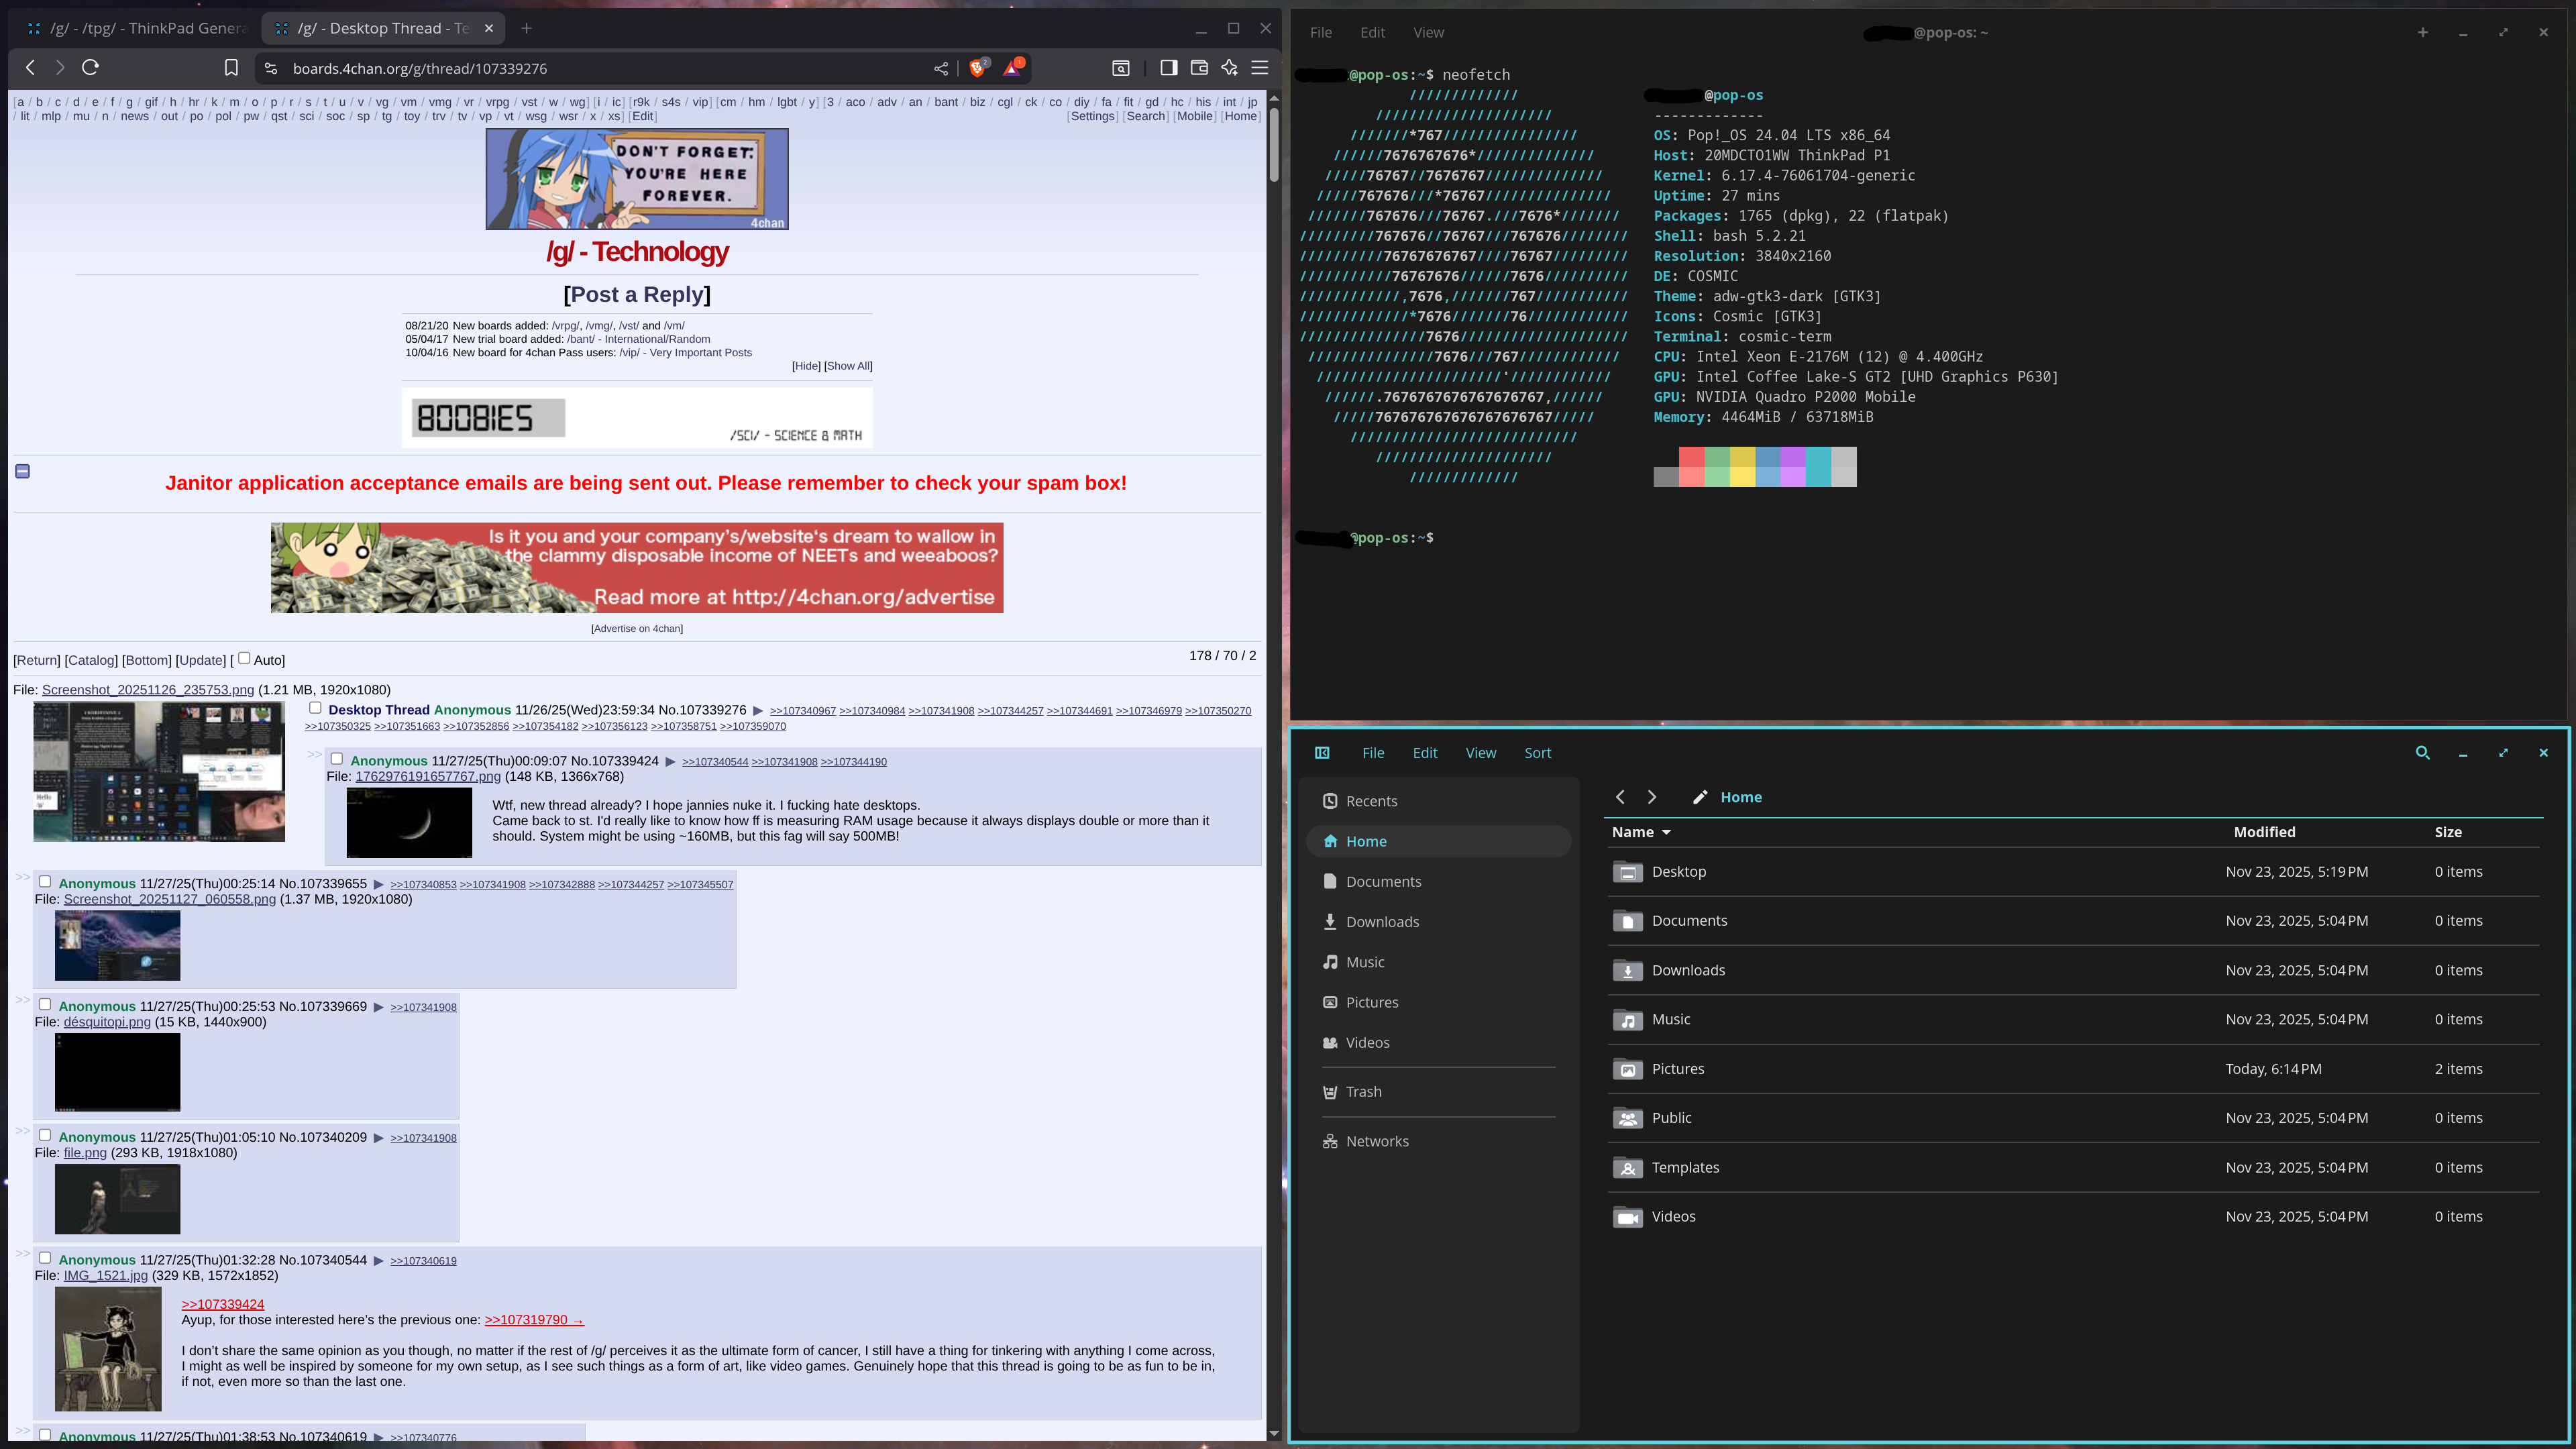Viewport: 2576px width, 1449px height.
Task: Click the share icon in address bar
Action: tap(941, 68)
